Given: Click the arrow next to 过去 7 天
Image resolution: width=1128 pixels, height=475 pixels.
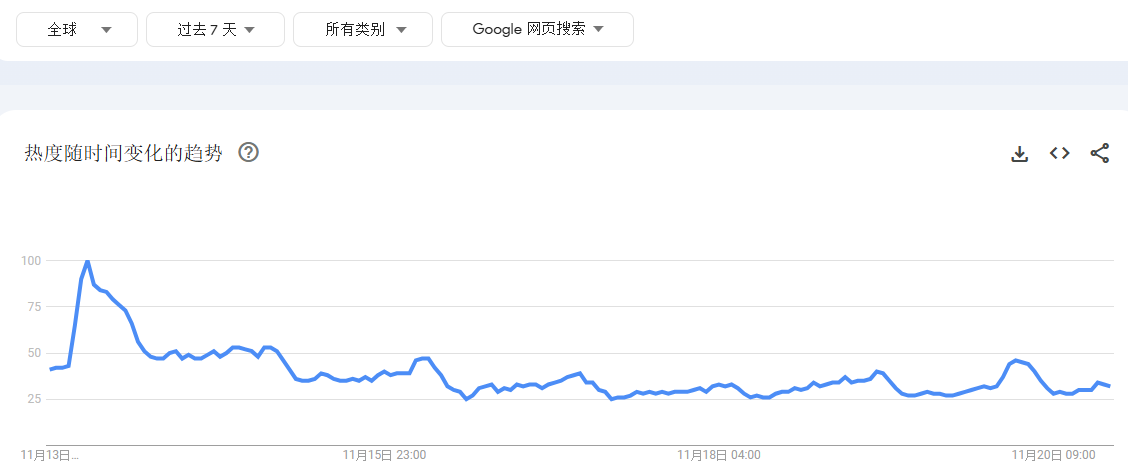Looking at the screenshot, I should point(250,30).
